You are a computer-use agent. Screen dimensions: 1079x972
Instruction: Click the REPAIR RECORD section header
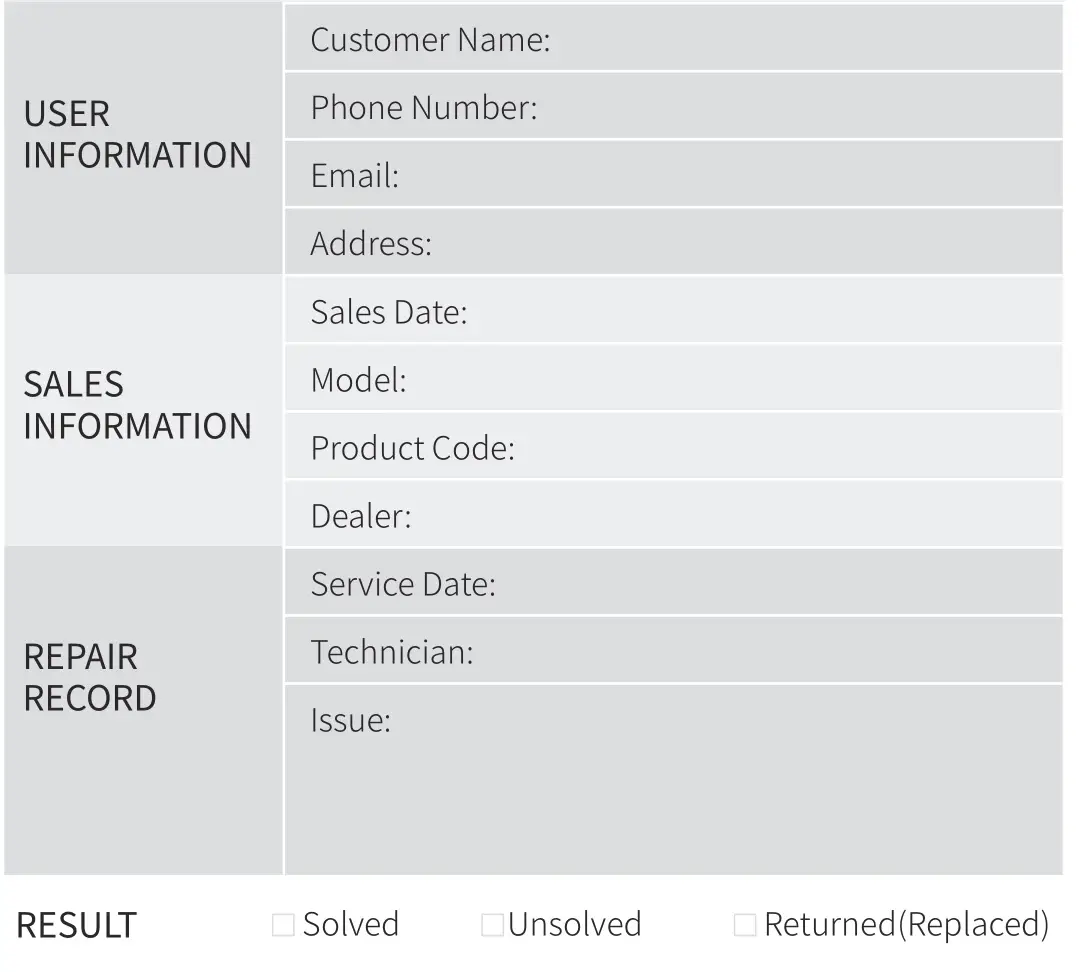point(90,677)
